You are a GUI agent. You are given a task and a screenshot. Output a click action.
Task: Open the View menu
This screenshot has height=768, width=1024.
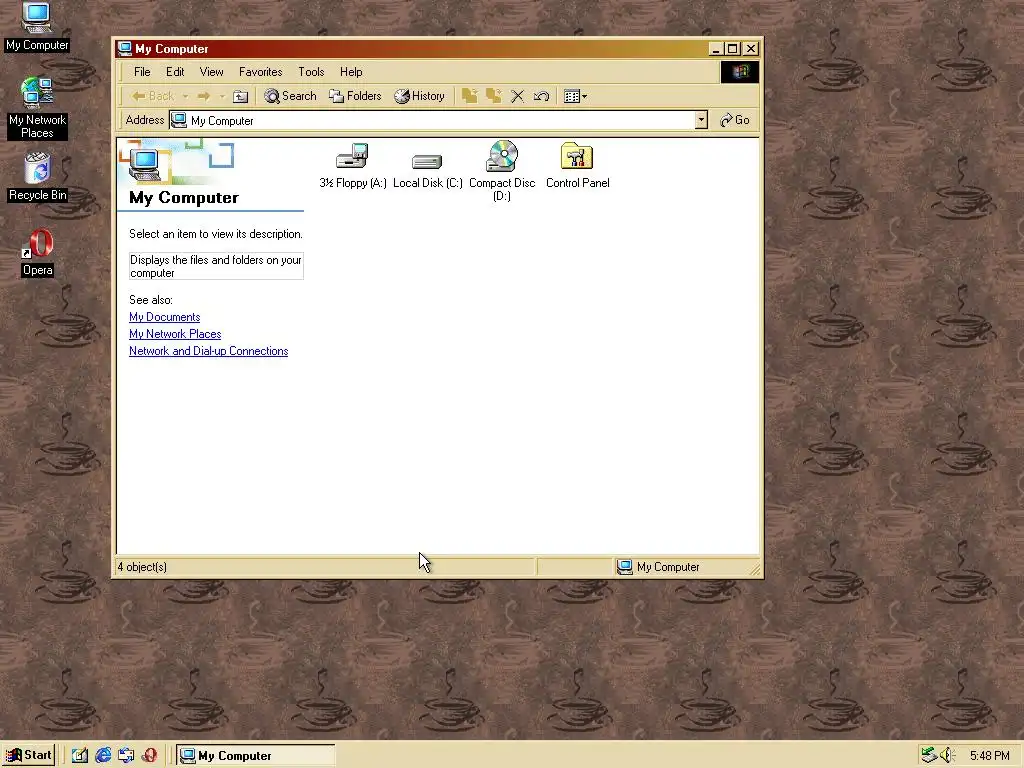[x=211, y=72]
